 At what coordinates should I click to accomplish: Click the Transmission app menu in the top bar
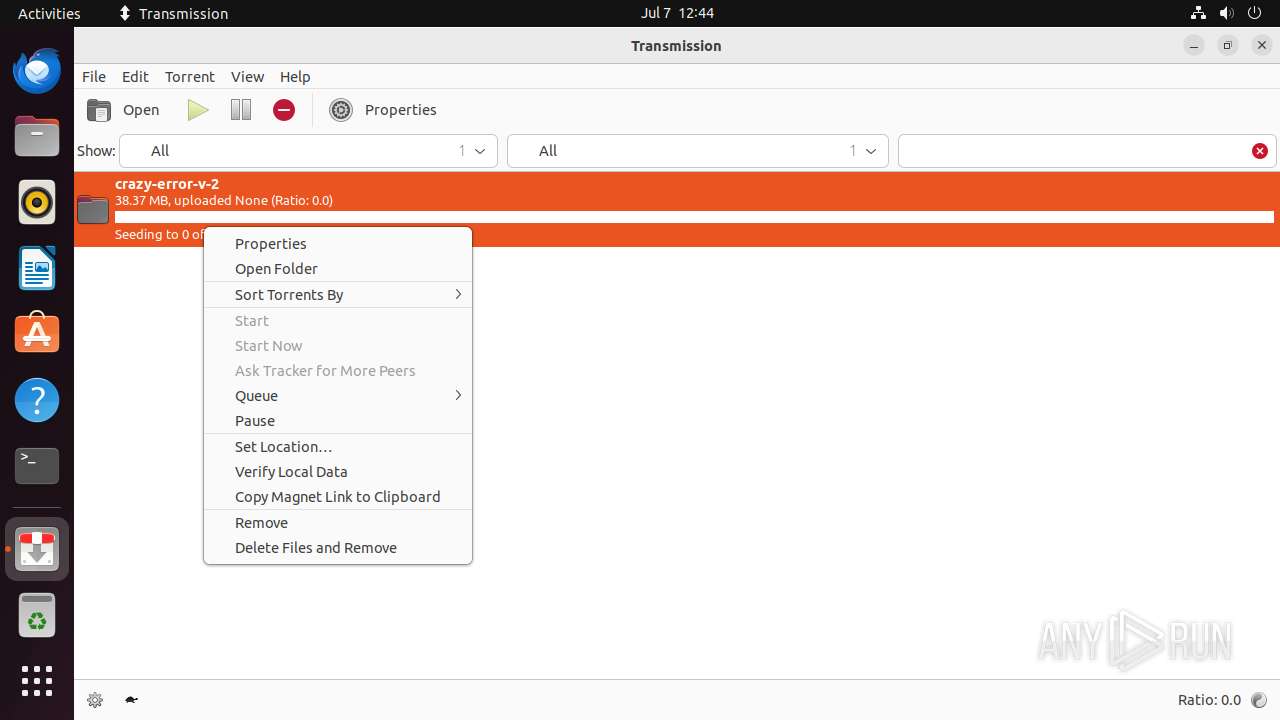[173, 13]
